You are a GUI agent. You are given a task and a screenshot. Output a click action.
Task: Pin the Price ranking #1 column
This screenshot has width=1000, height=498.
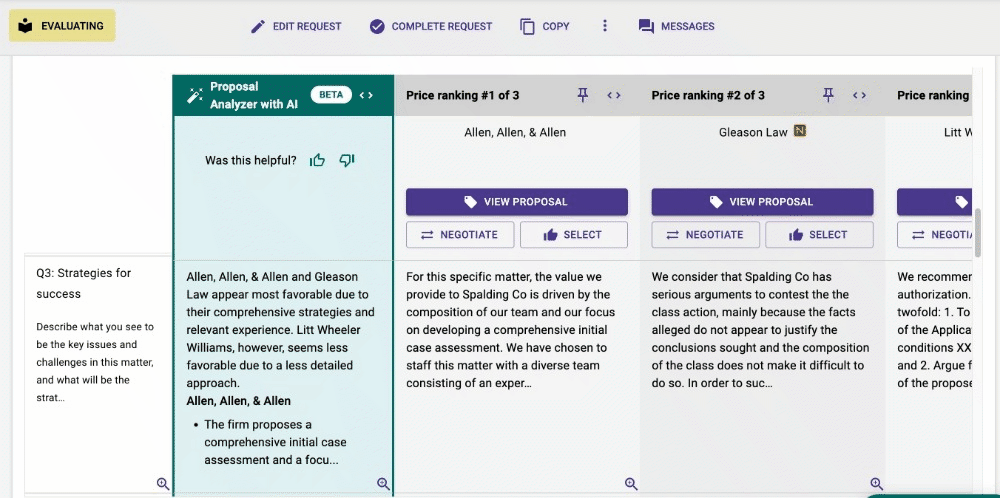(583, 95)
